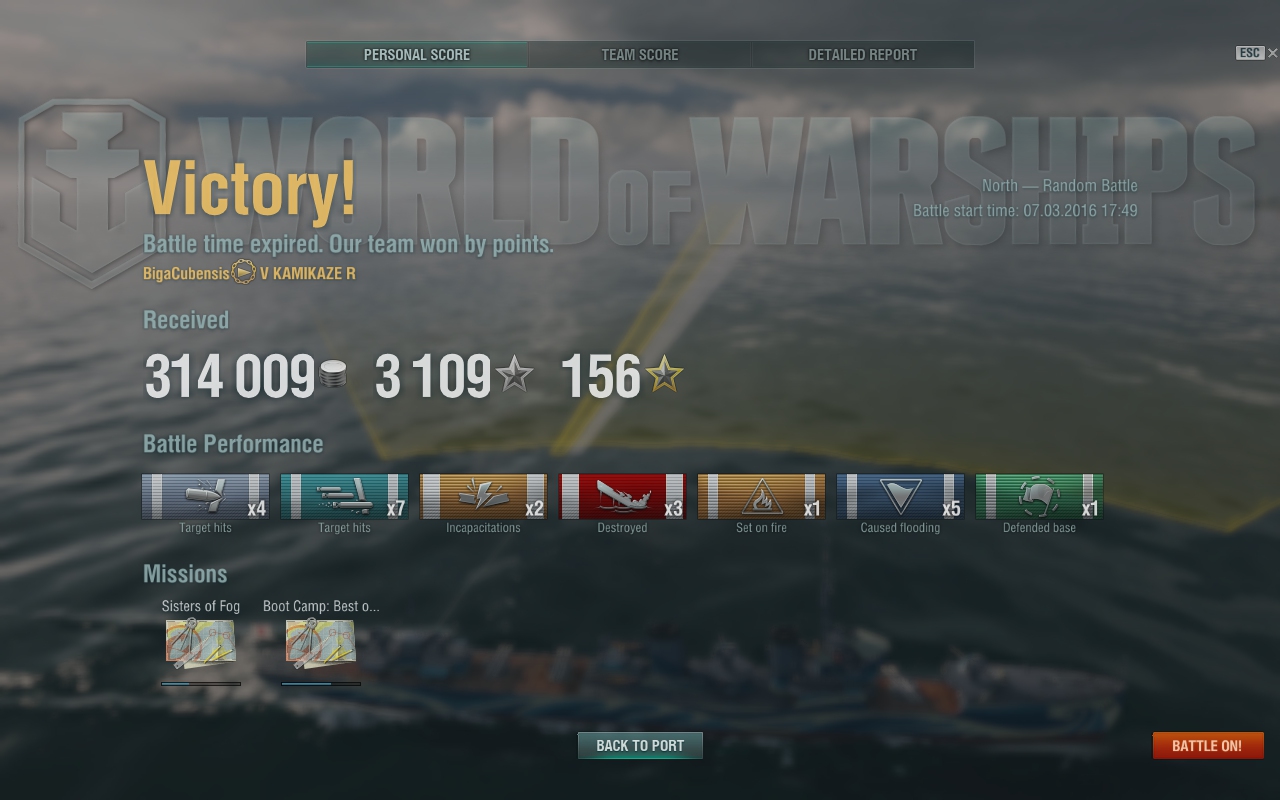The image size is (1280, 800).
Task: Click the torpedo Target hits x7 ribbon
Action: pyautogui.click(x=344, y=496)
